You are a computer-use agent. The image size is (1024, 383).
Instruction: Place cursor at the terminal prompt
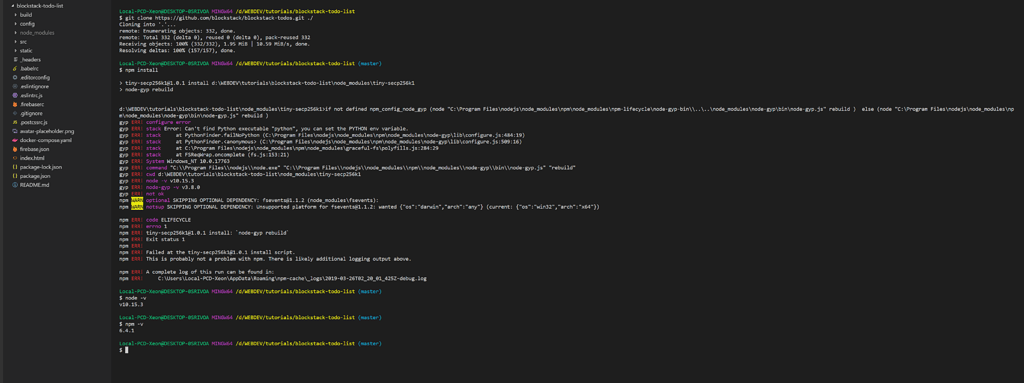pos(126,350)
